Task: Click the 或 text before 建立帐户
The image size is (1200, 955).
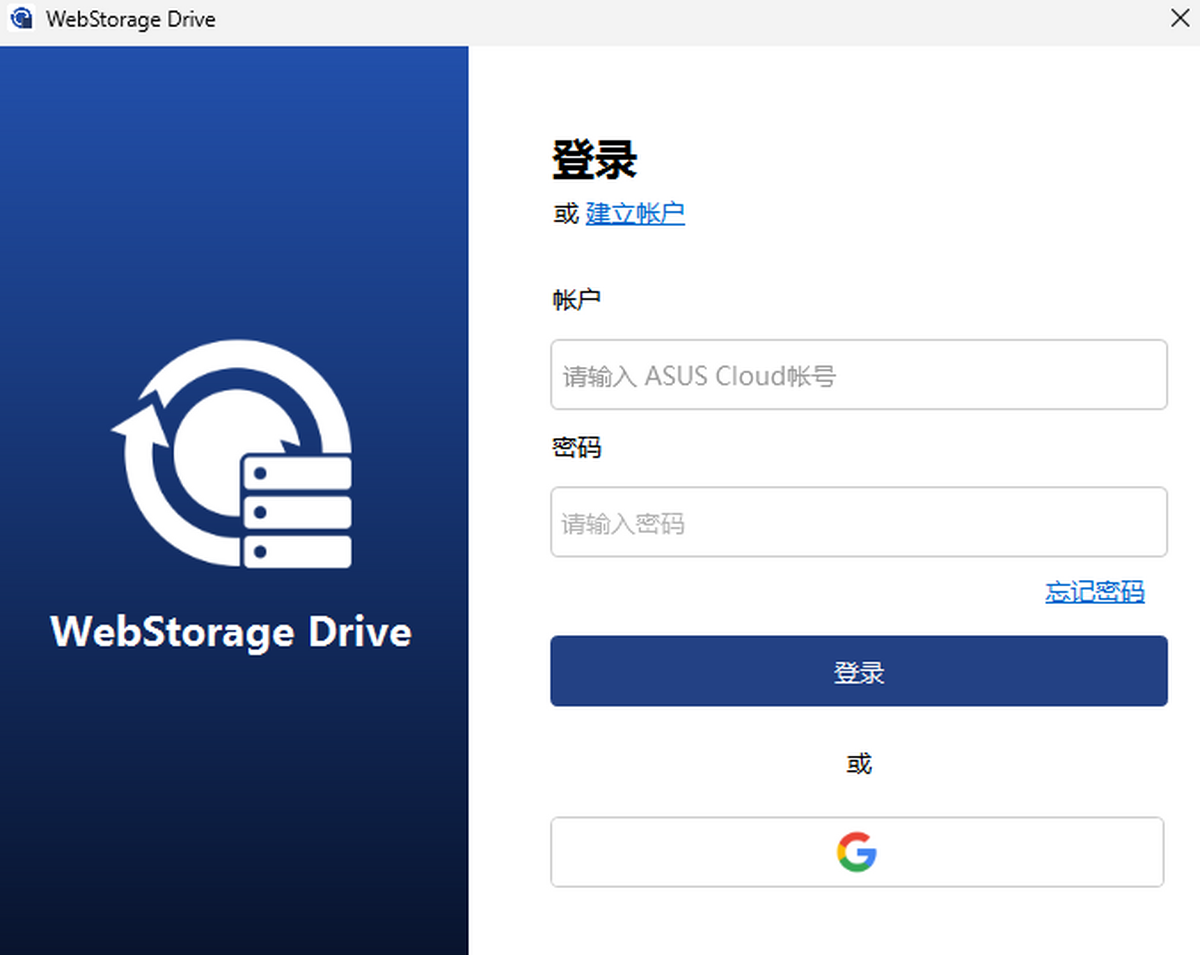Action: (566, 213)
